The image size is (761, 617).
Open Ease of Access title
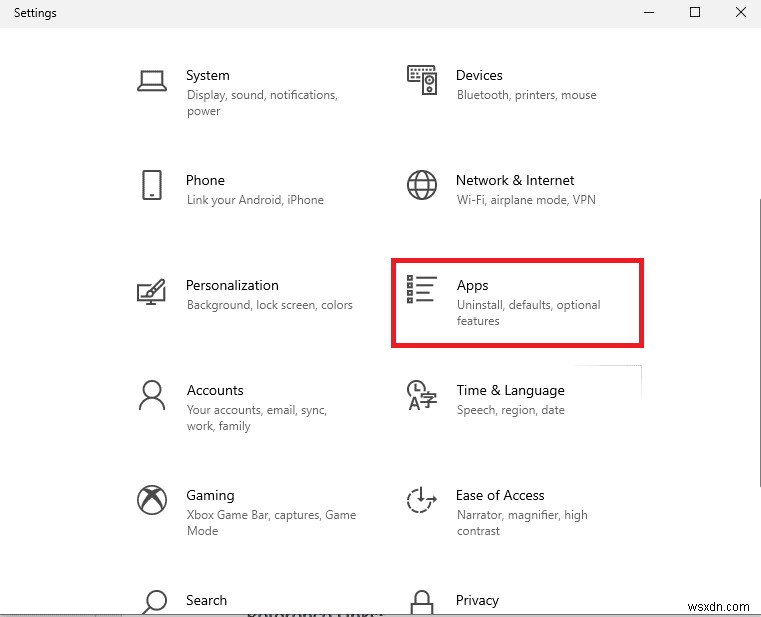pos(500,495)
